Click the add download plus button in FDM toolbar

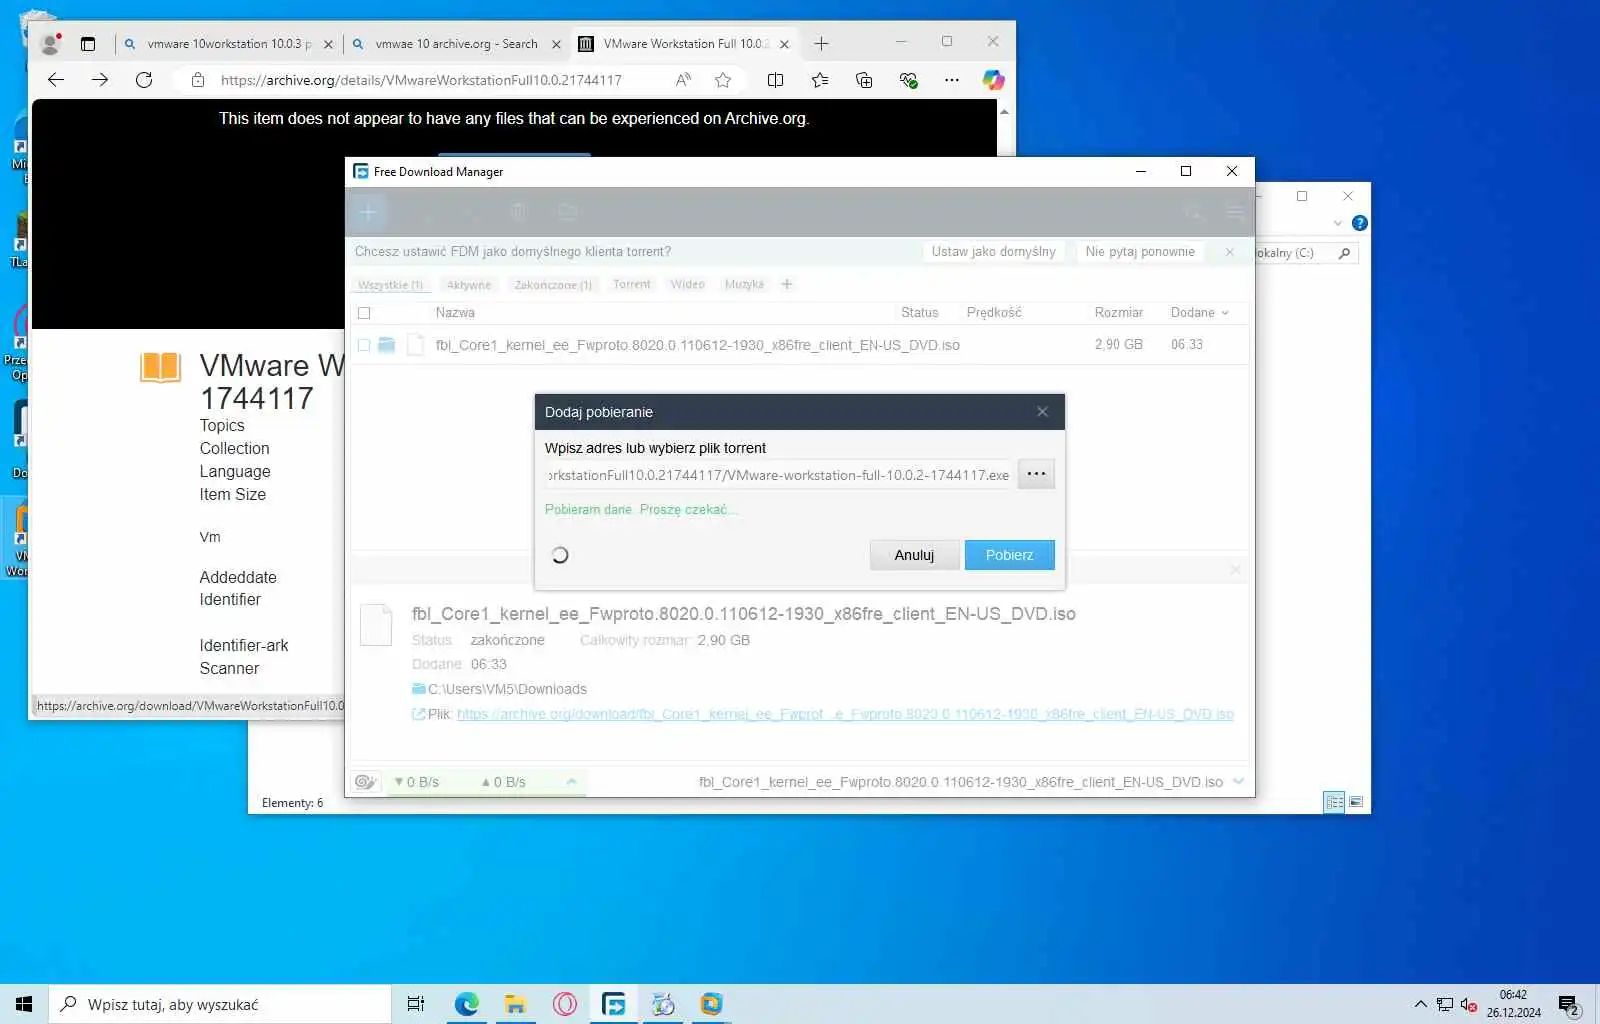(368, 212)
